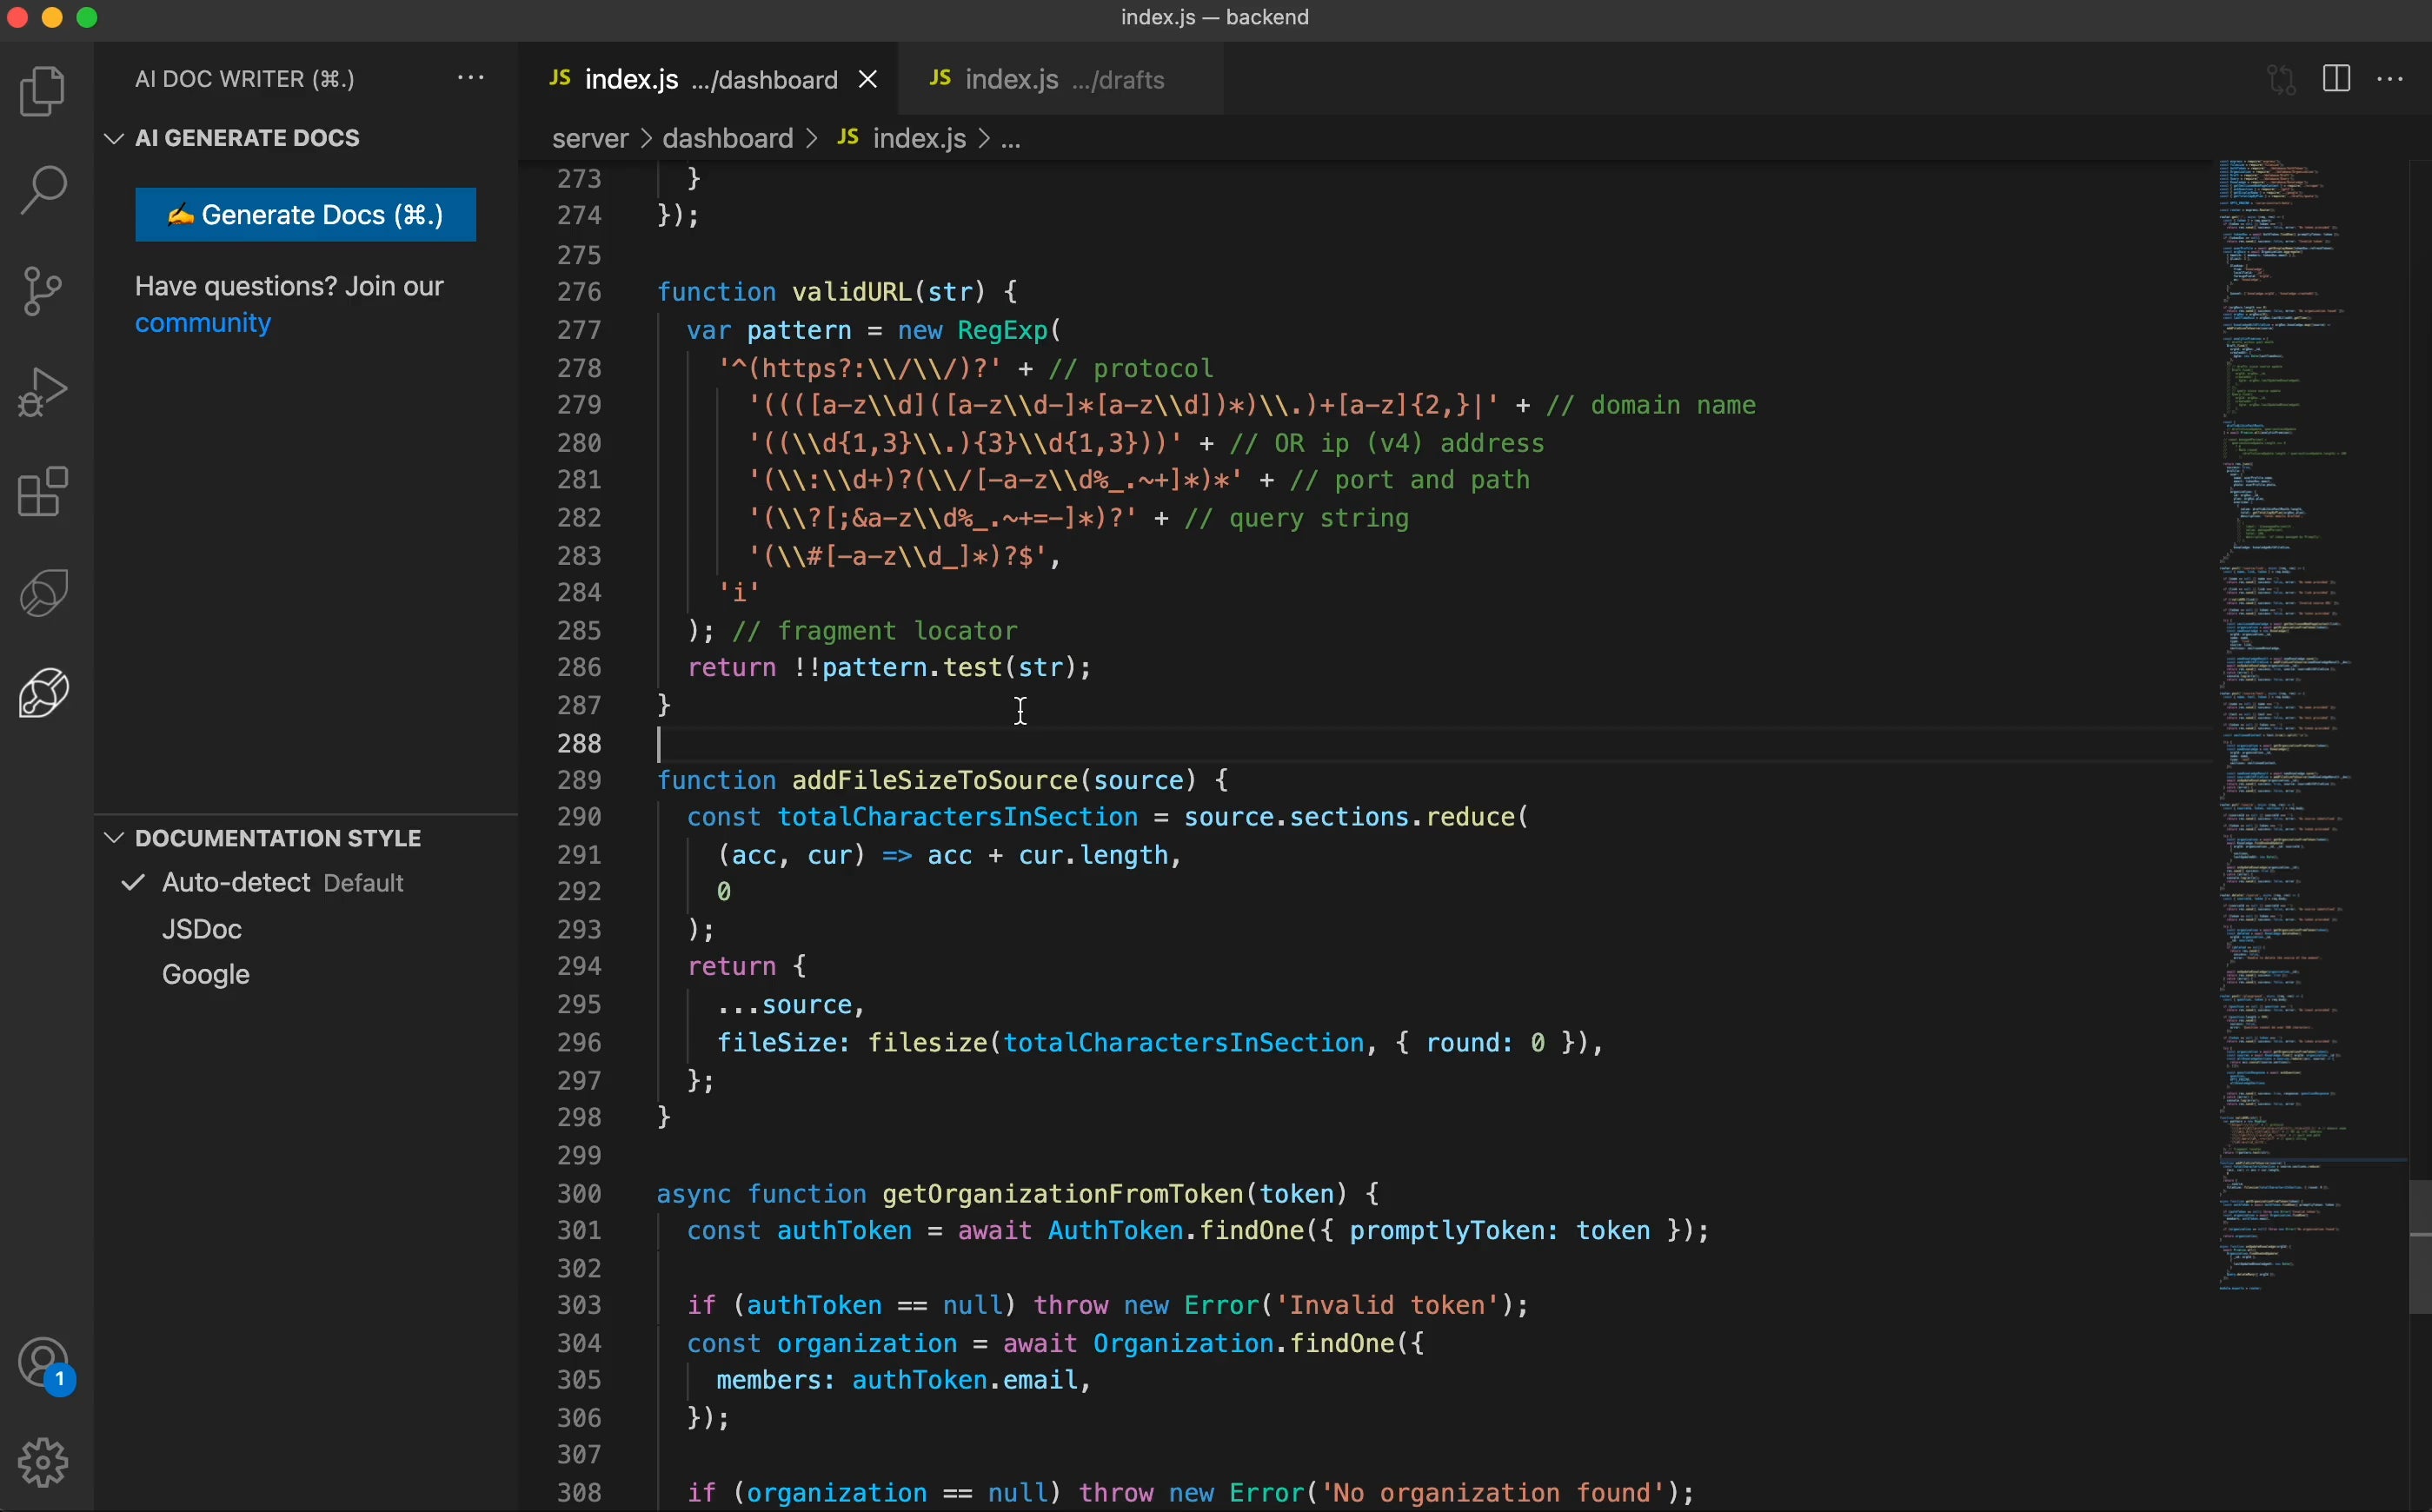Select Google documentation style
This screenshot has height=1512, width=2432.
(x=206, y=975)
